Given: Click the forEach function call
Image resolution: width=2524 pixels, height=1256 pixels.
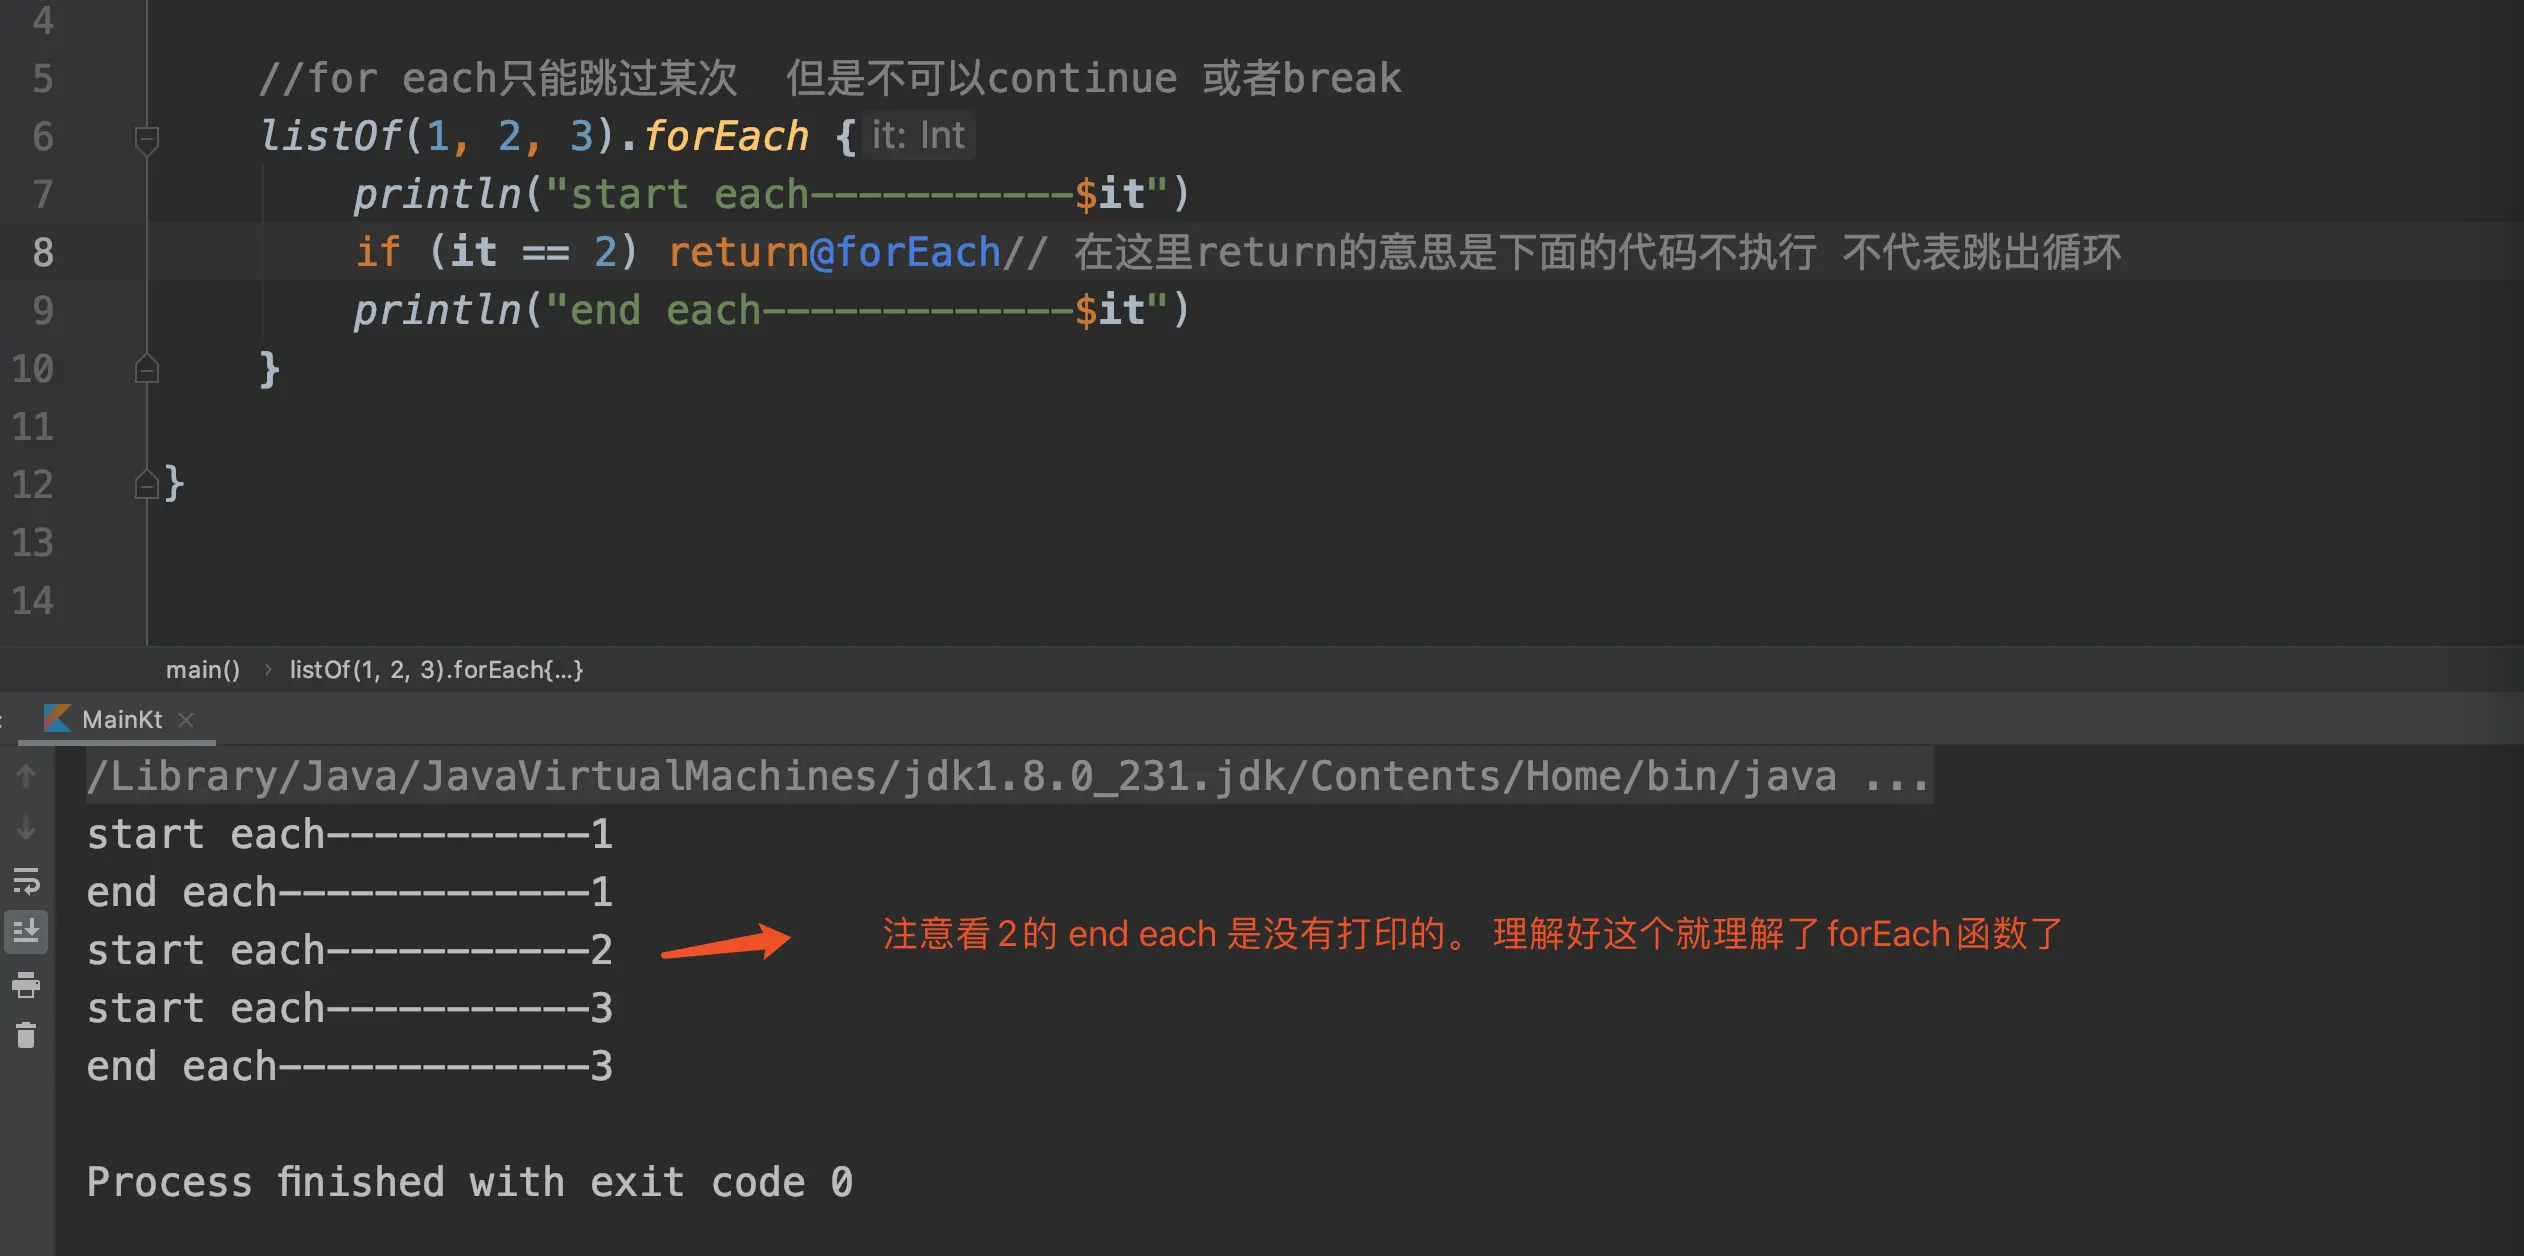Looking at the screenshot, I should 726,136.
